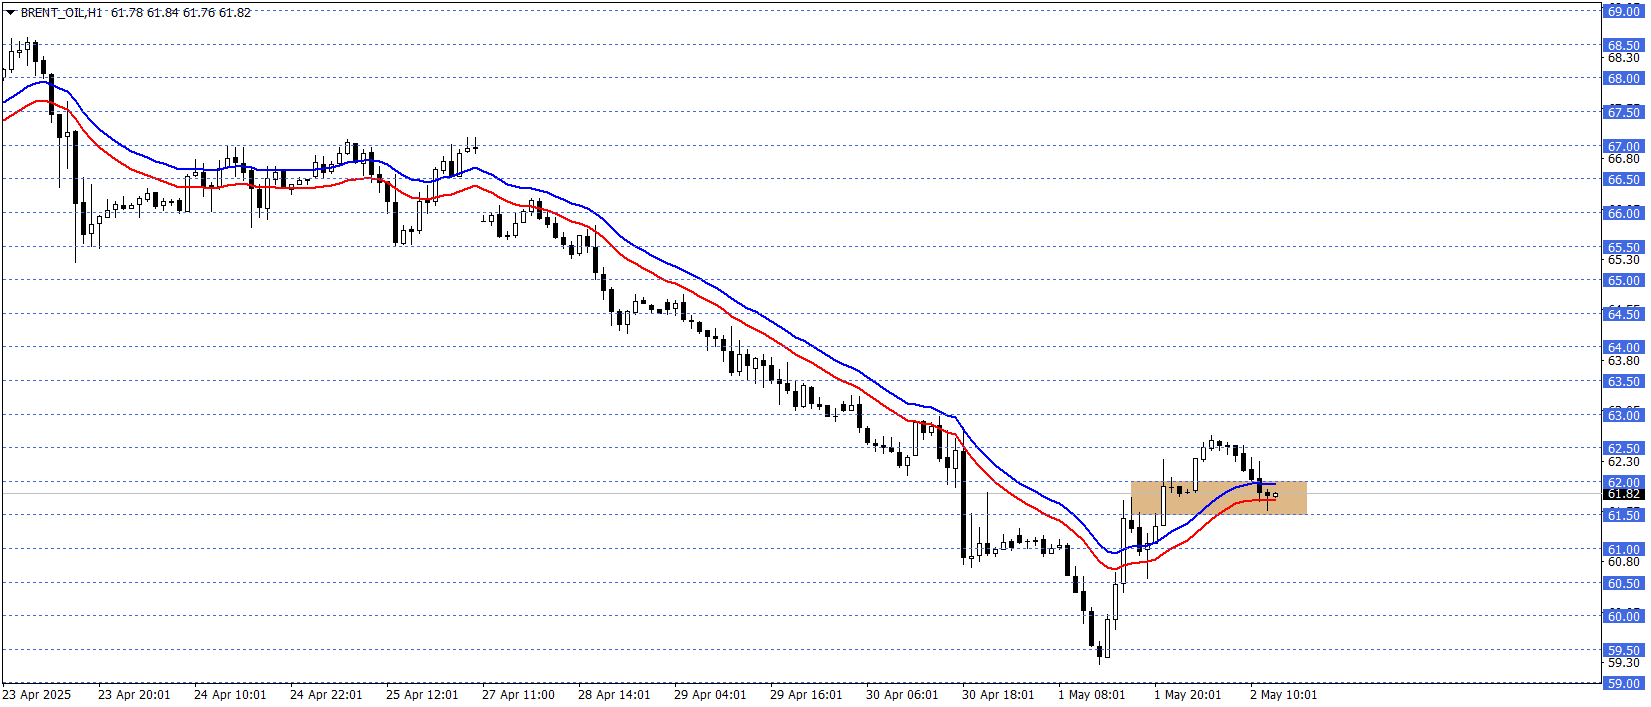Click the 63.50 price level label

[x=1624, y=381]
